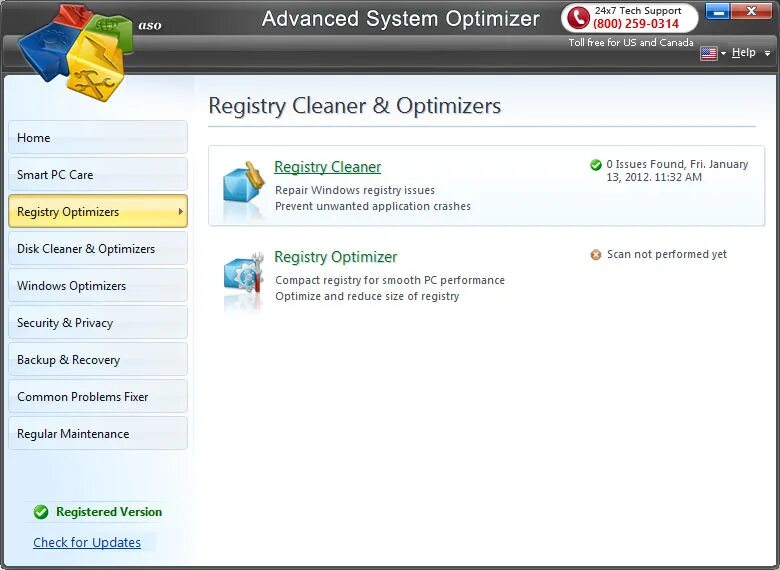Launch the Registry Cleaner link
Viewport: 780px width, 570px height.
coord(328,167)
